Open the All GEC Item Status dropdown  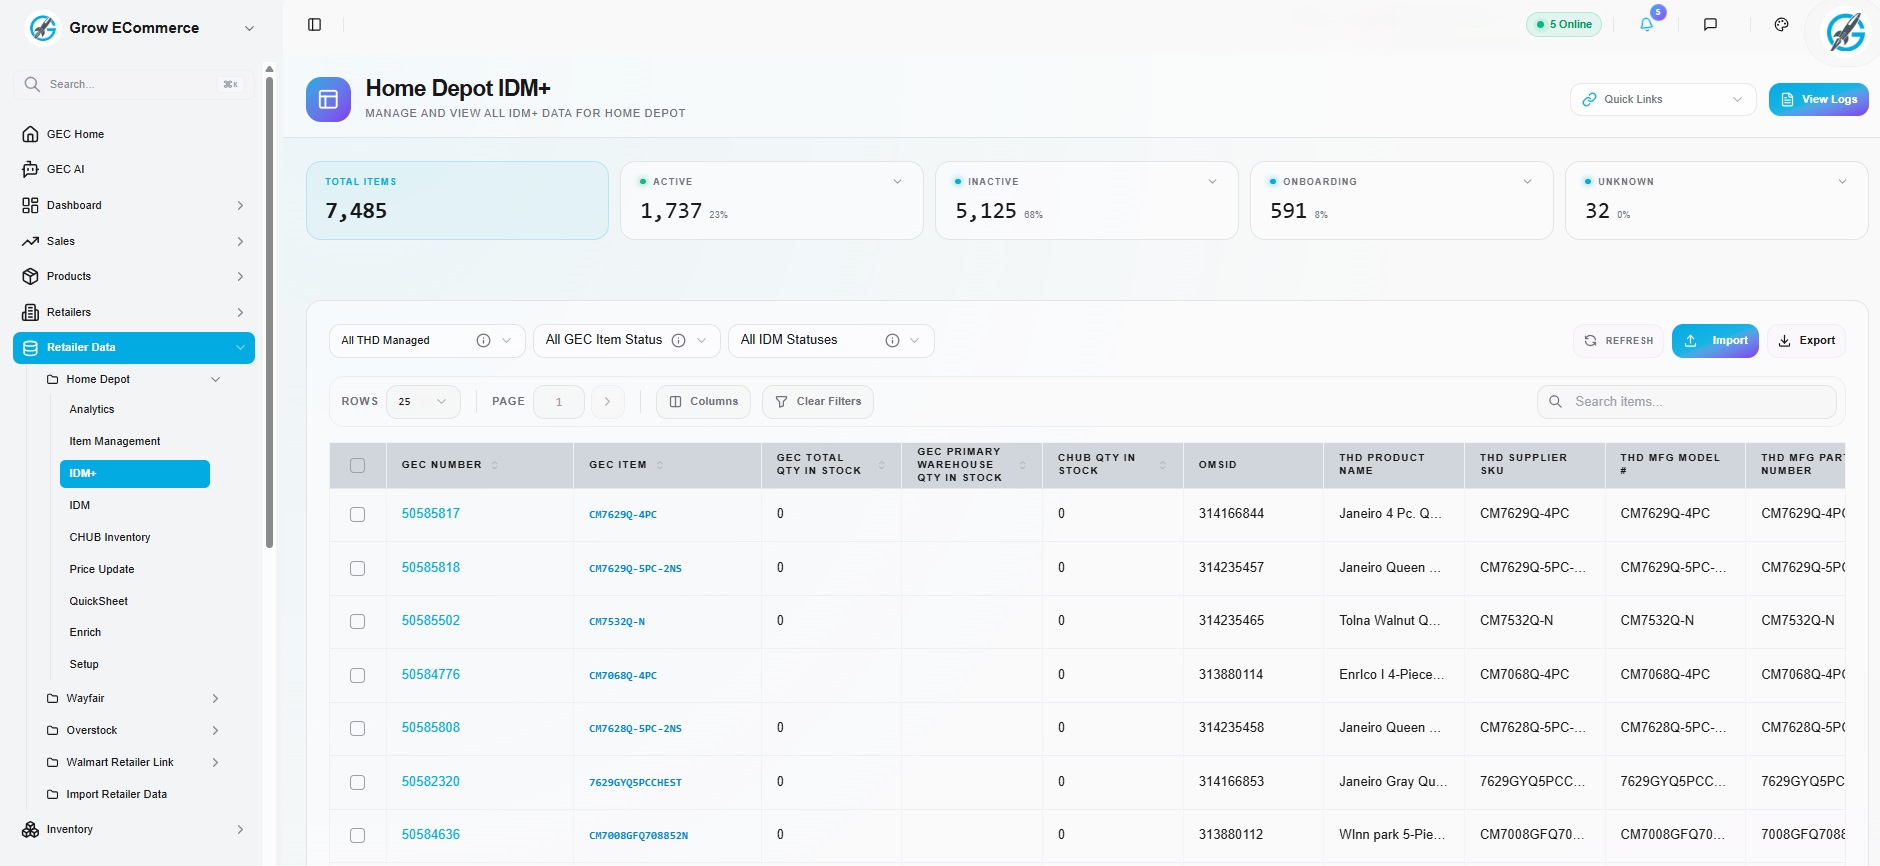pyautogui.click(x=626, y=340)
